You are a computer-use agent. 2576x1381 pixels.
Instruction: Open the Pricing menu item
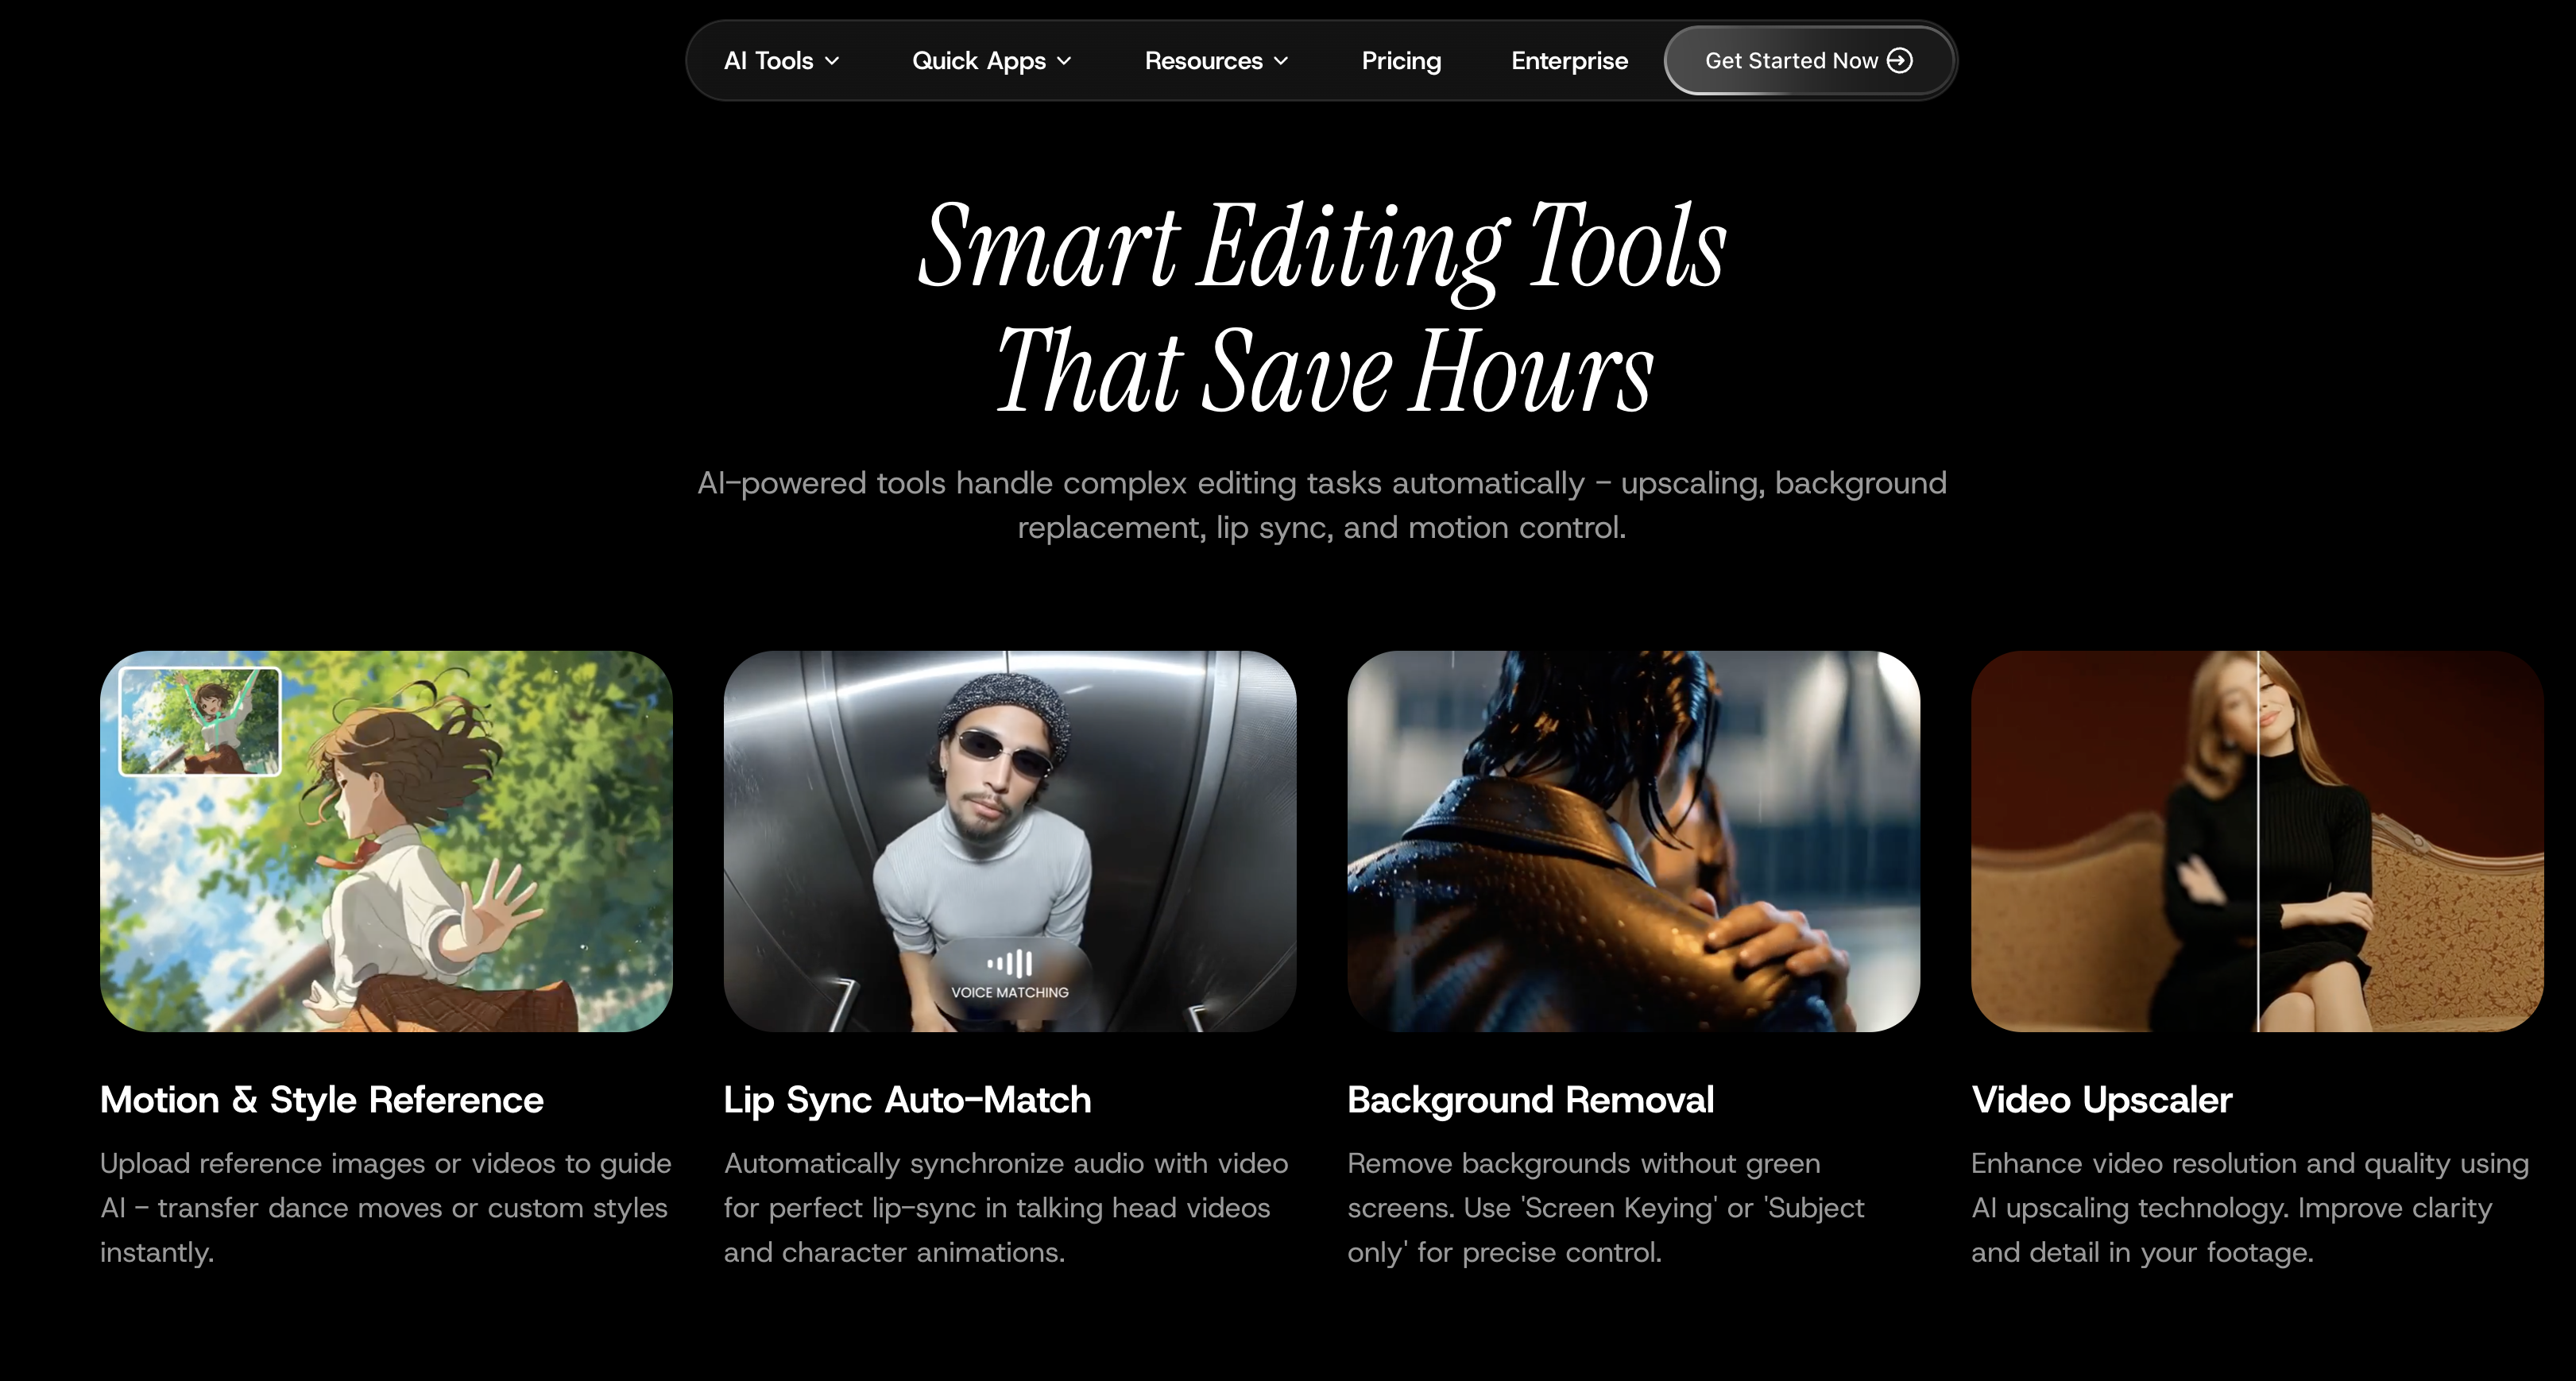tap(1401, 61)
